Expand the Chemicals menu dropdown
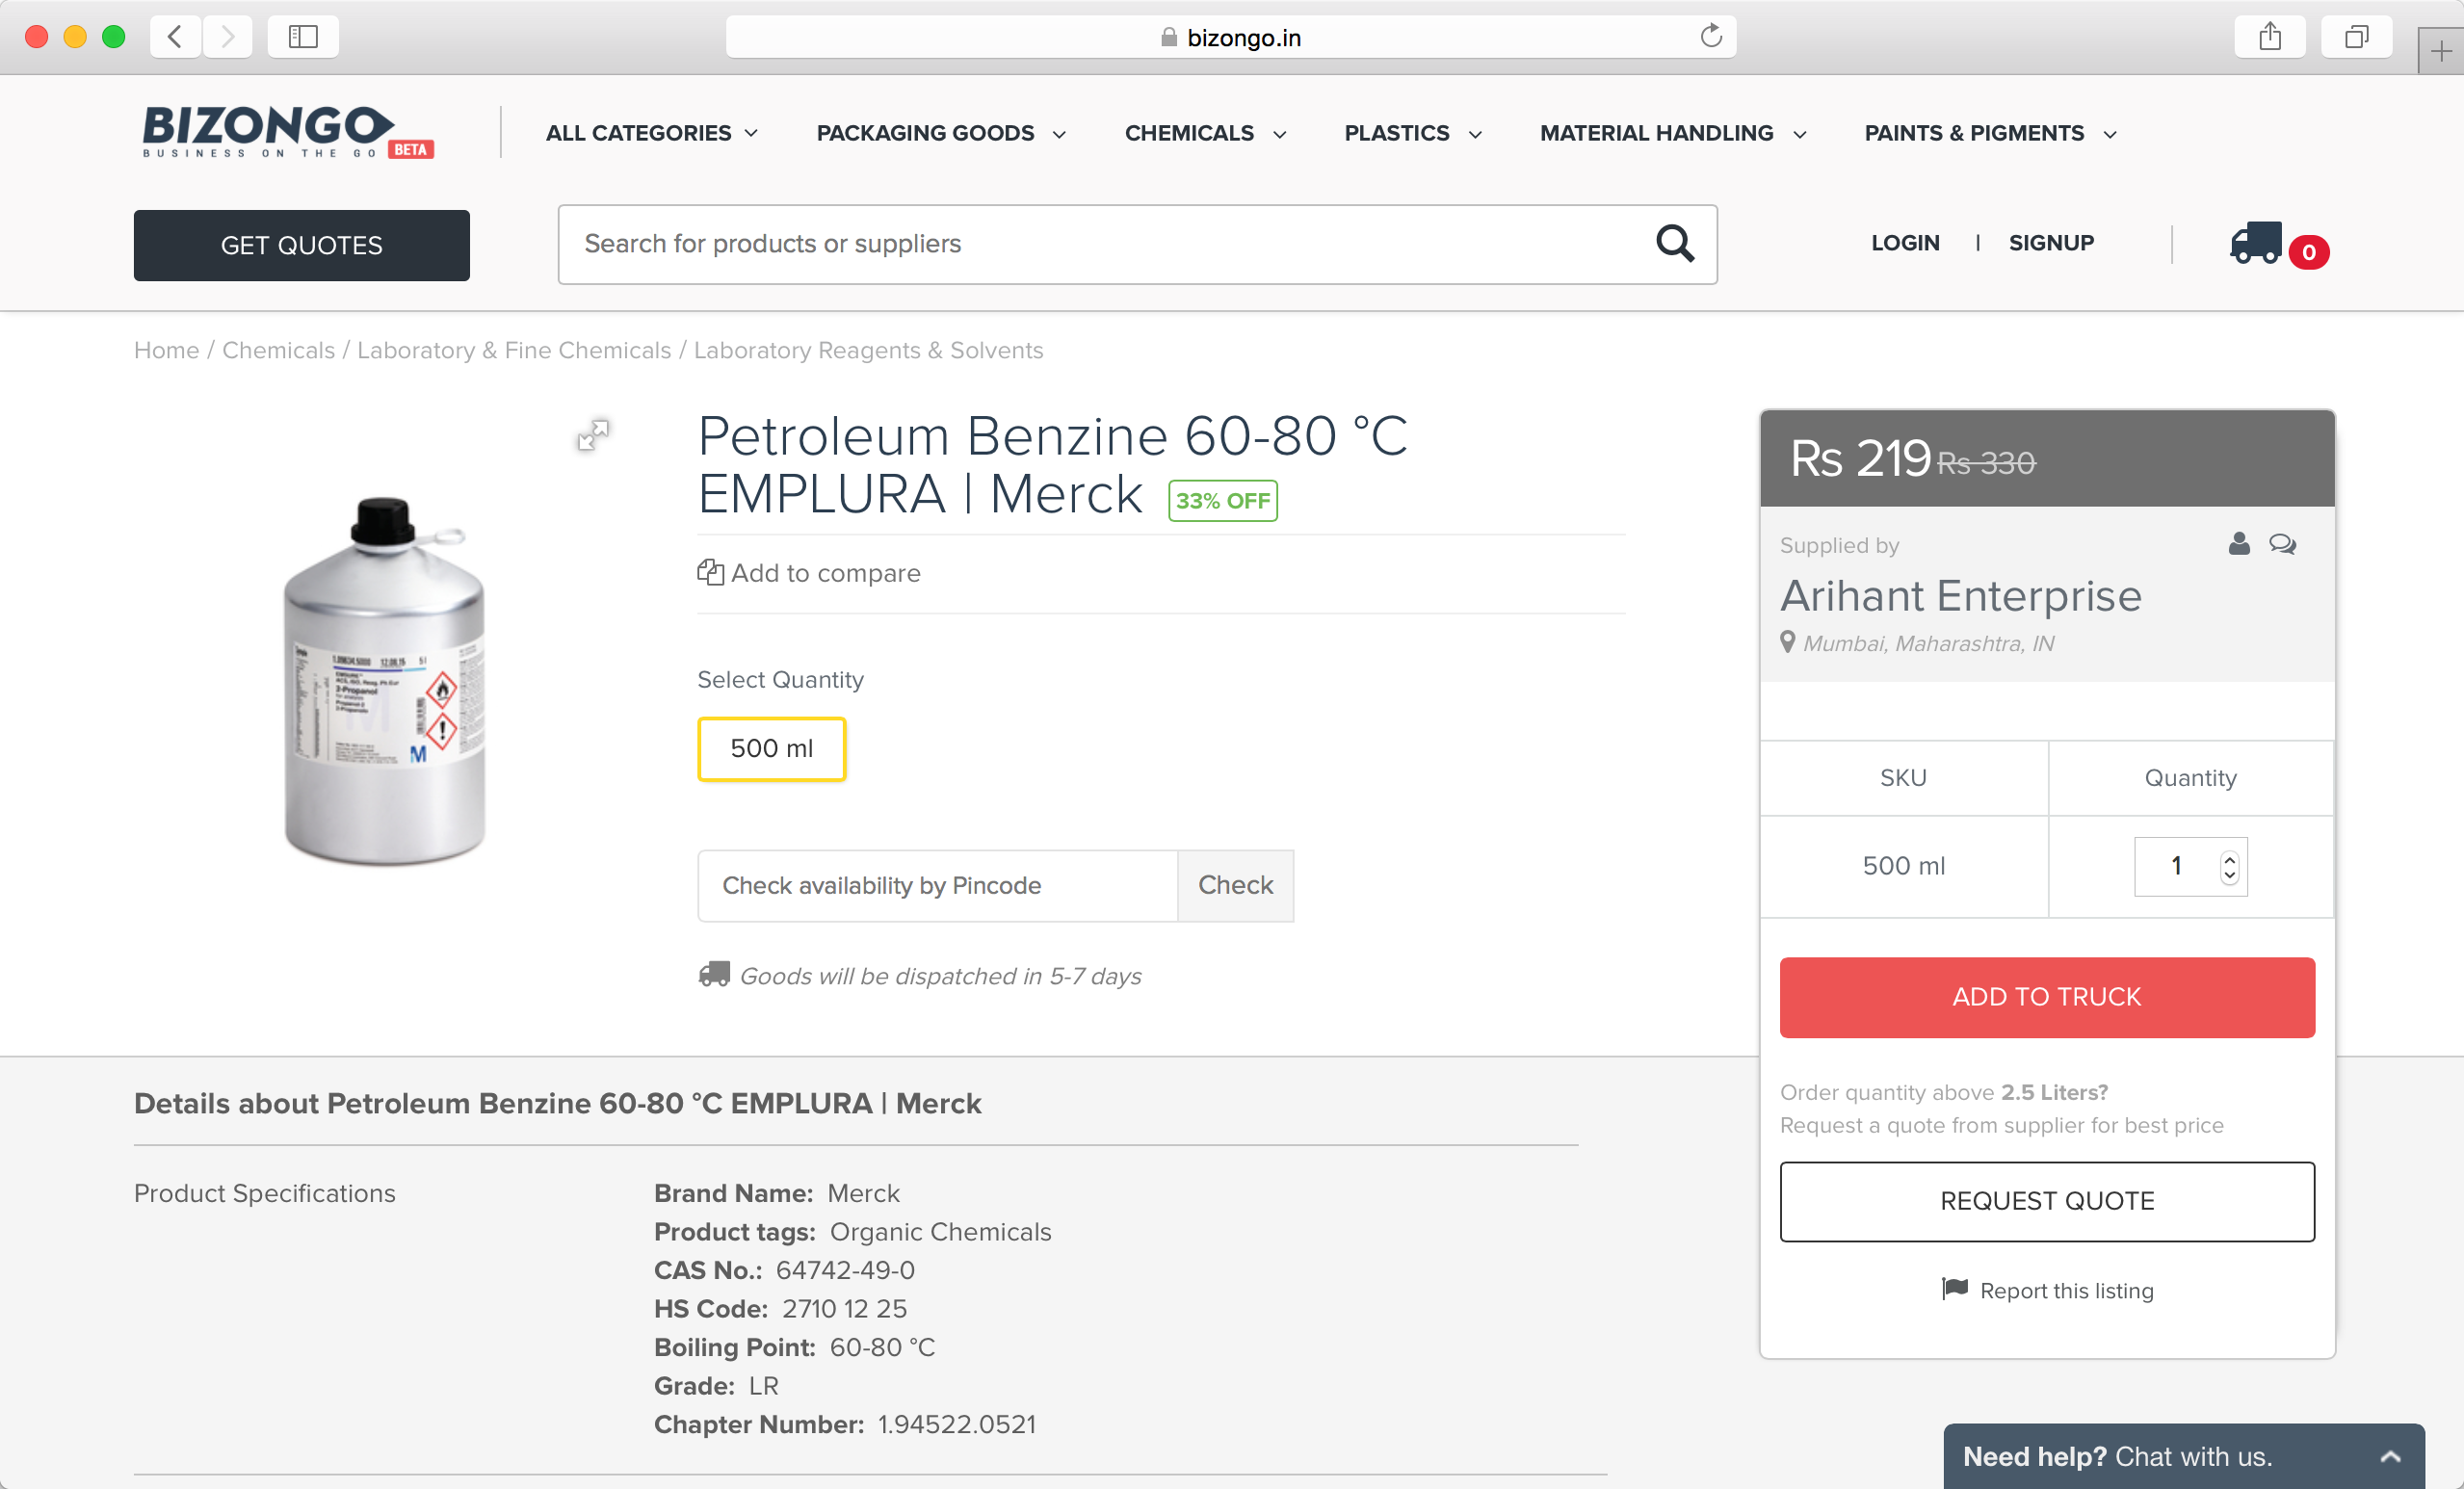Viewport: 2464px width, 1489px height. [1205, 133]
